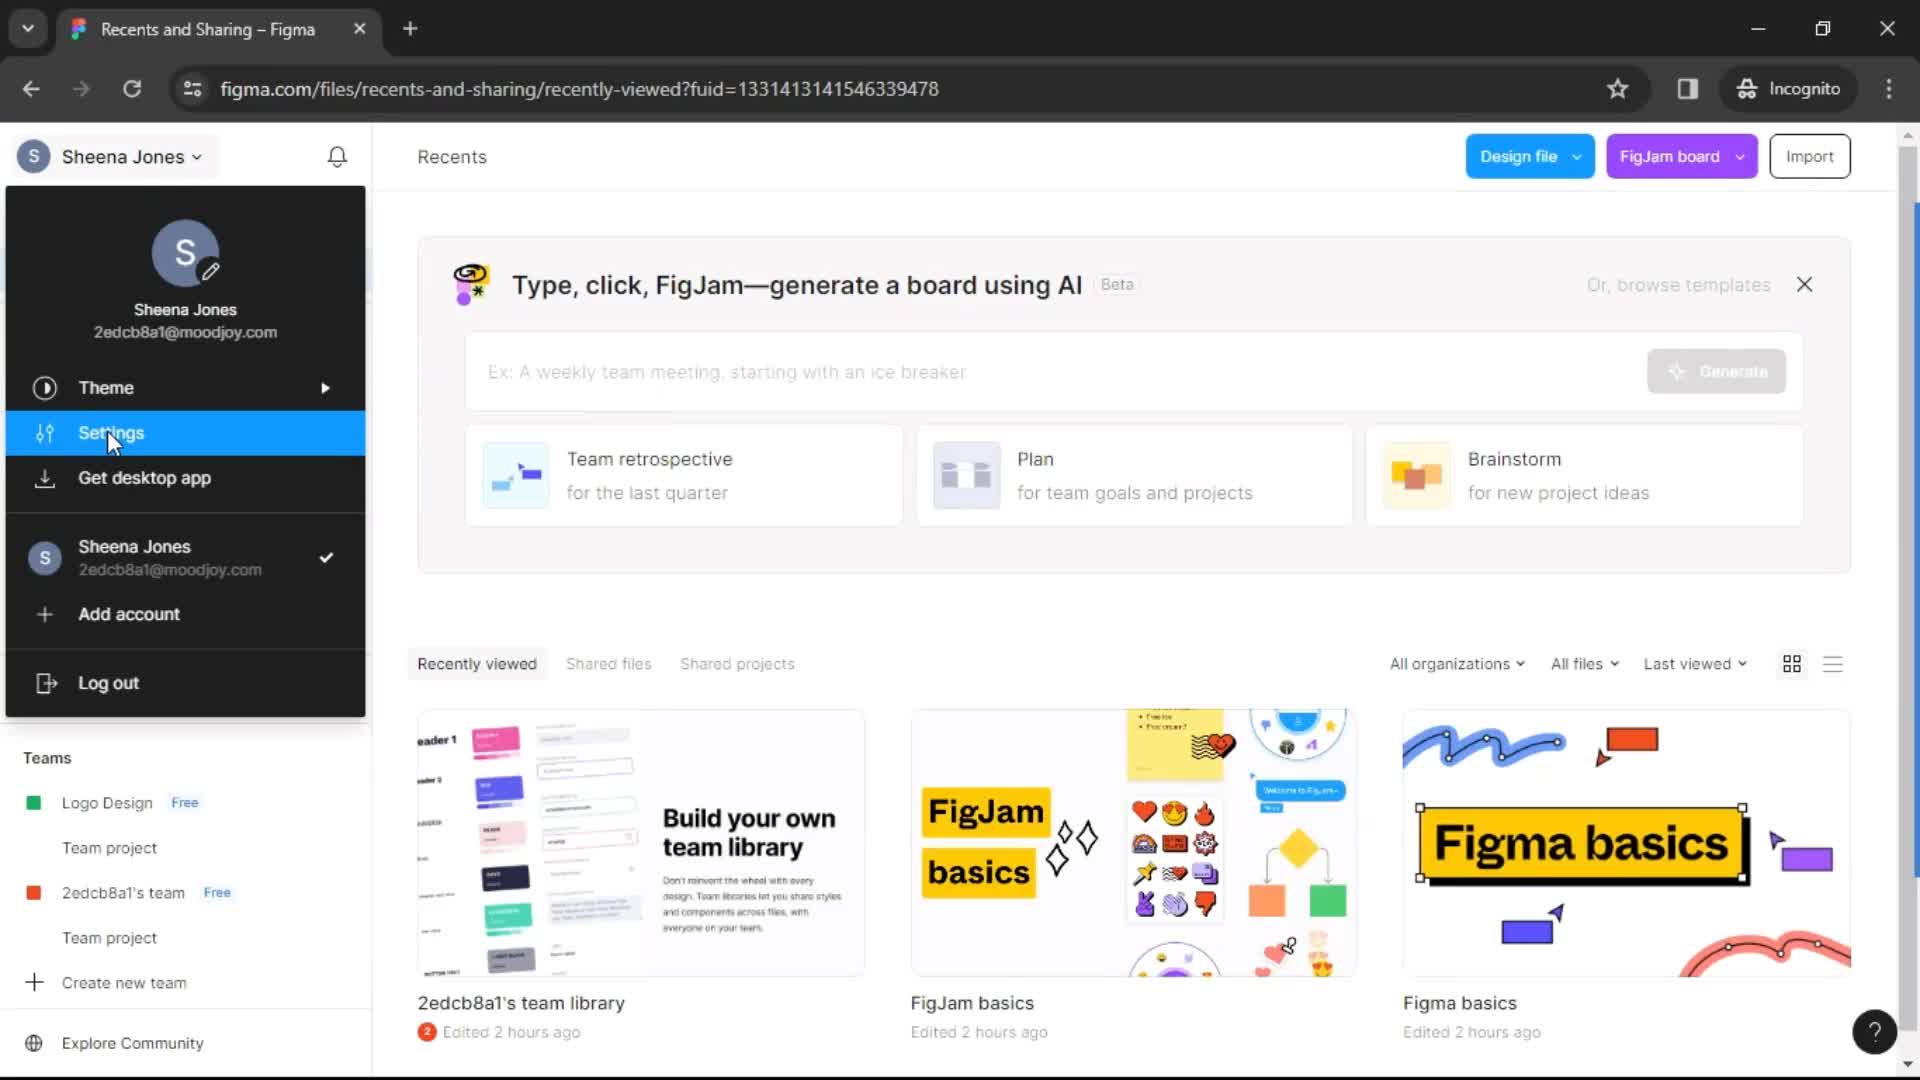This screenshot has height=1080, width=1920.
Task: Click the Log out menu item
Action: click(108, 683)
